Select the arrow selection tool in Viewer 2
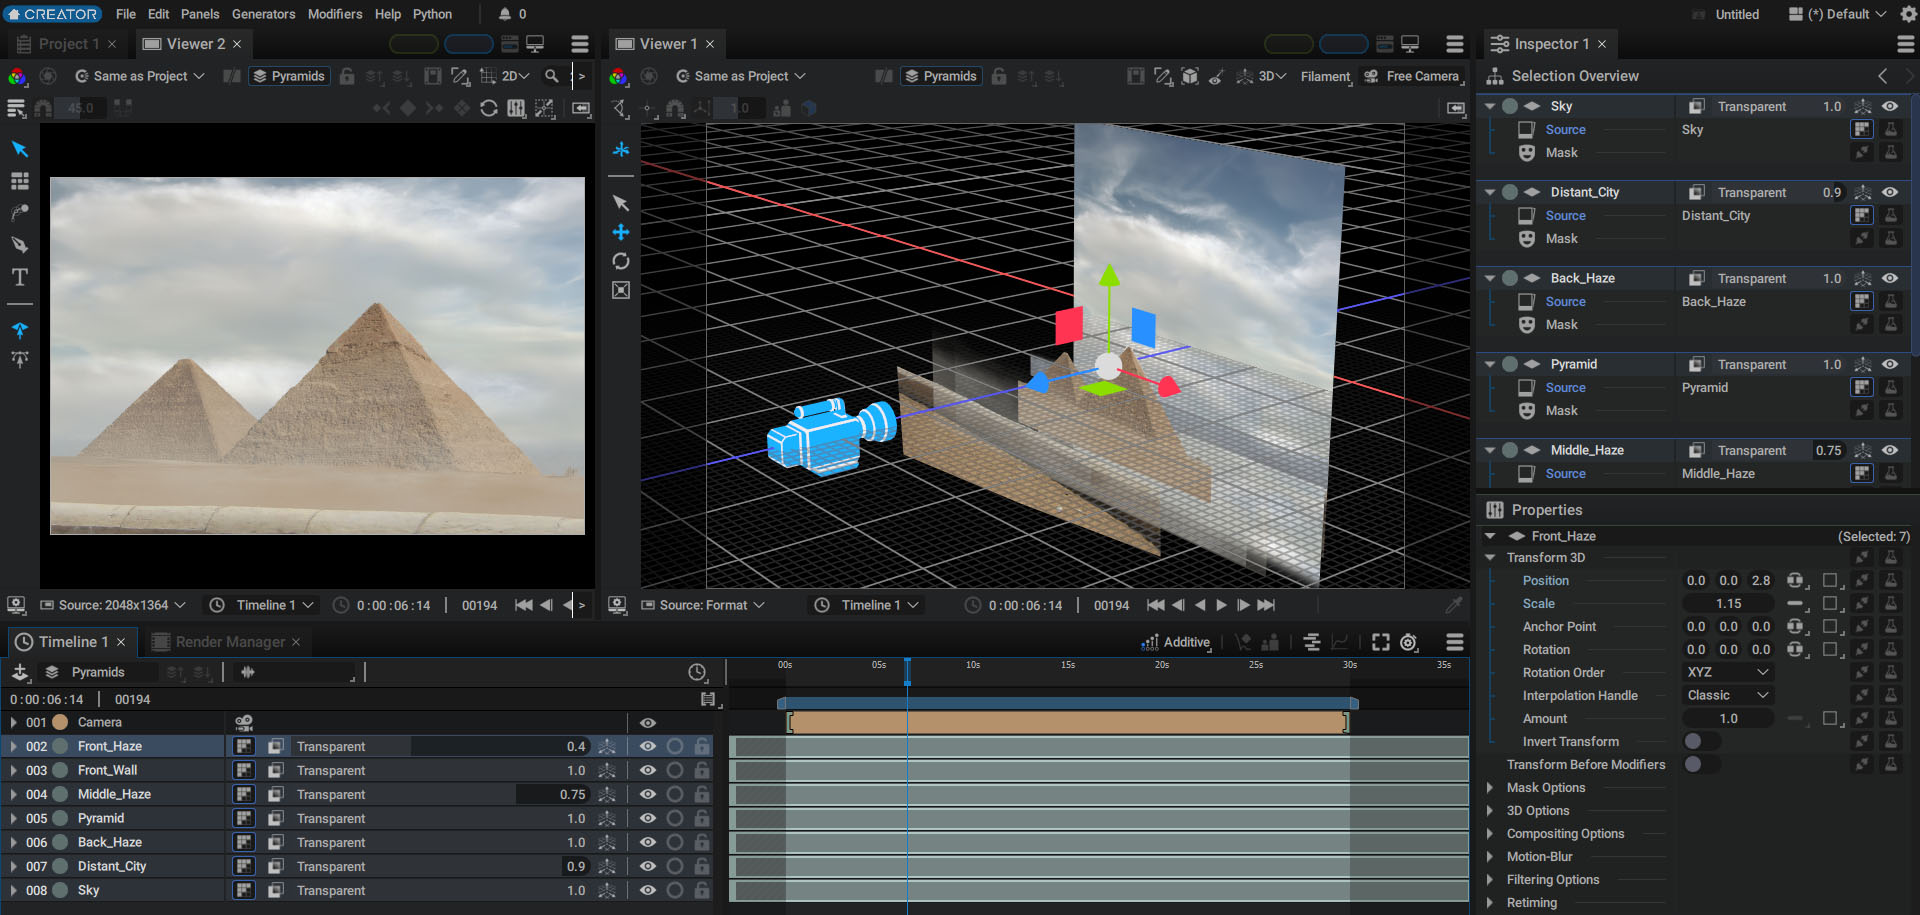Screen dimensions: 1920x915 tap(19, 149)
